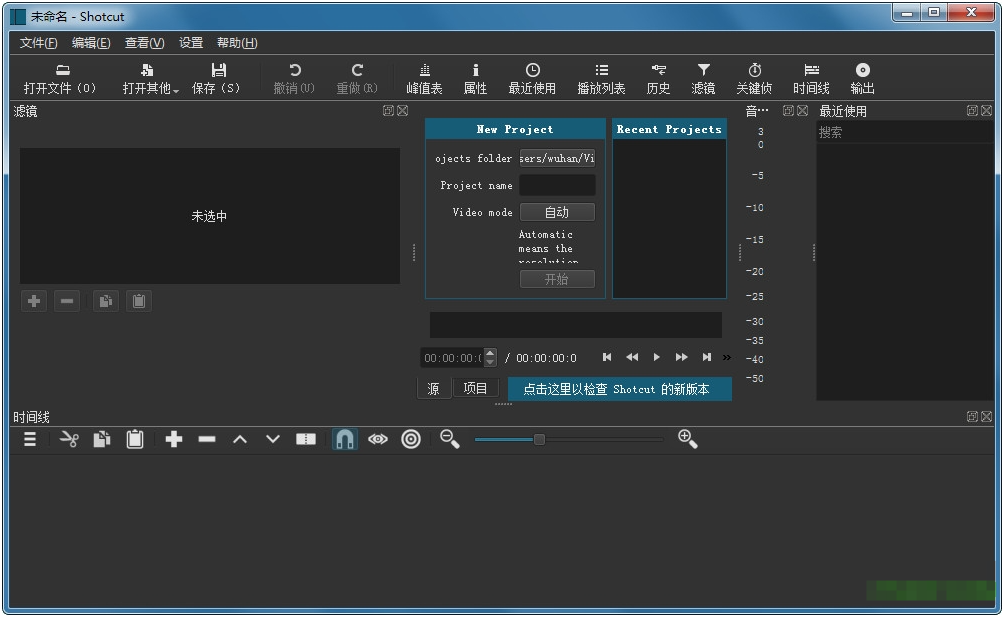Open the History (历史) panel
1005x617 pixels.
(658, 79)
